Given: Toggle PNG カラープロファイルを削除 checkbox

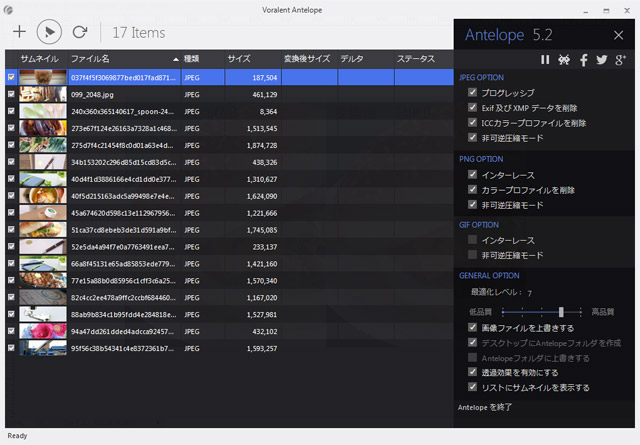Looking at the screenshot, I should (472, 190).
